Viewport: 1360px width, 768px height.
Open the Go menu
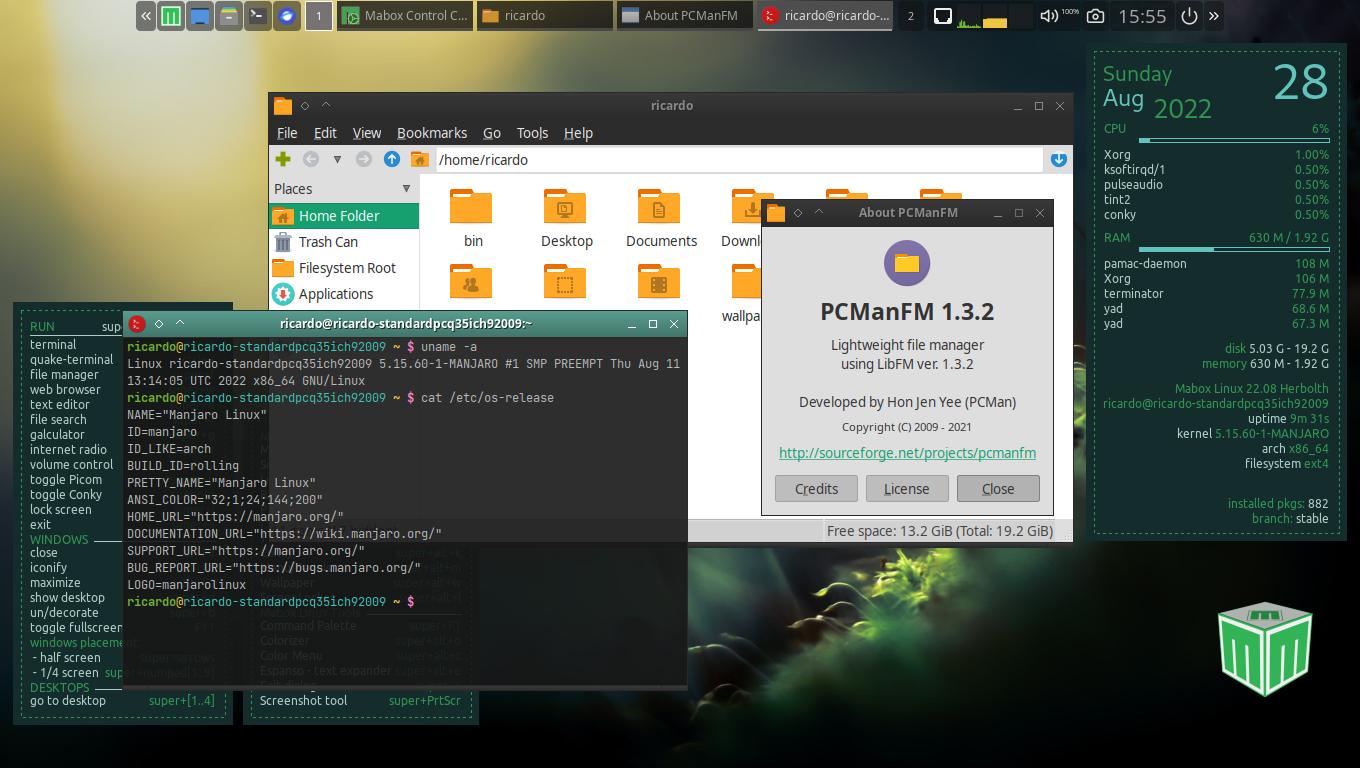(x=492, y=133)
